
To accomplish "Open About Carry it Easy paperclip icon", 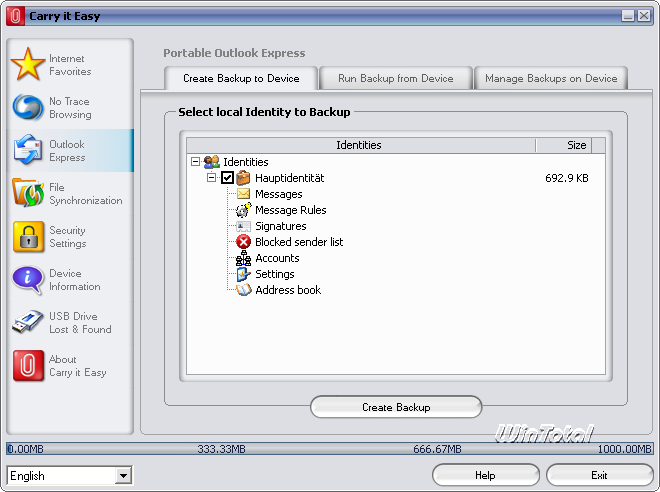I will click(28, 365).
